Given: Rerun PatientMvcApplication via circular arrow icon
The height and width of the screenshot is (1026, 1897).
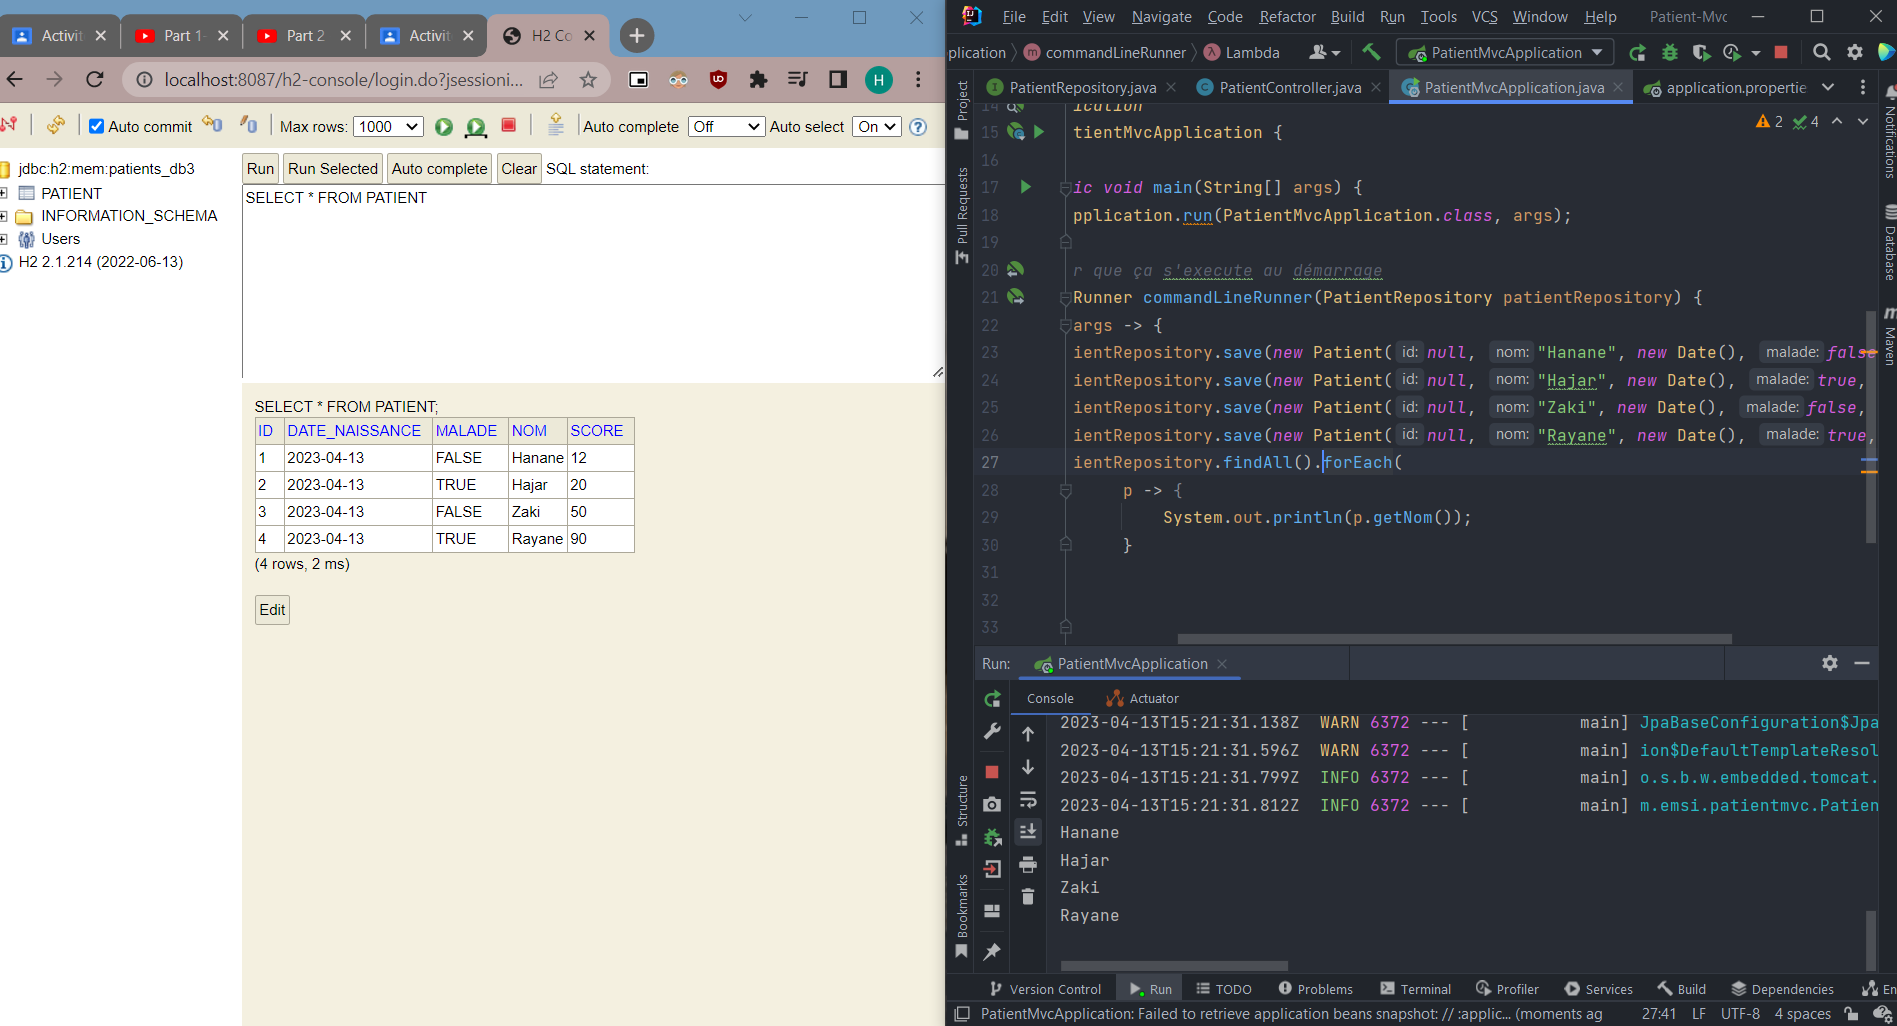Looking at the screenshot, I should click(992, 698).
